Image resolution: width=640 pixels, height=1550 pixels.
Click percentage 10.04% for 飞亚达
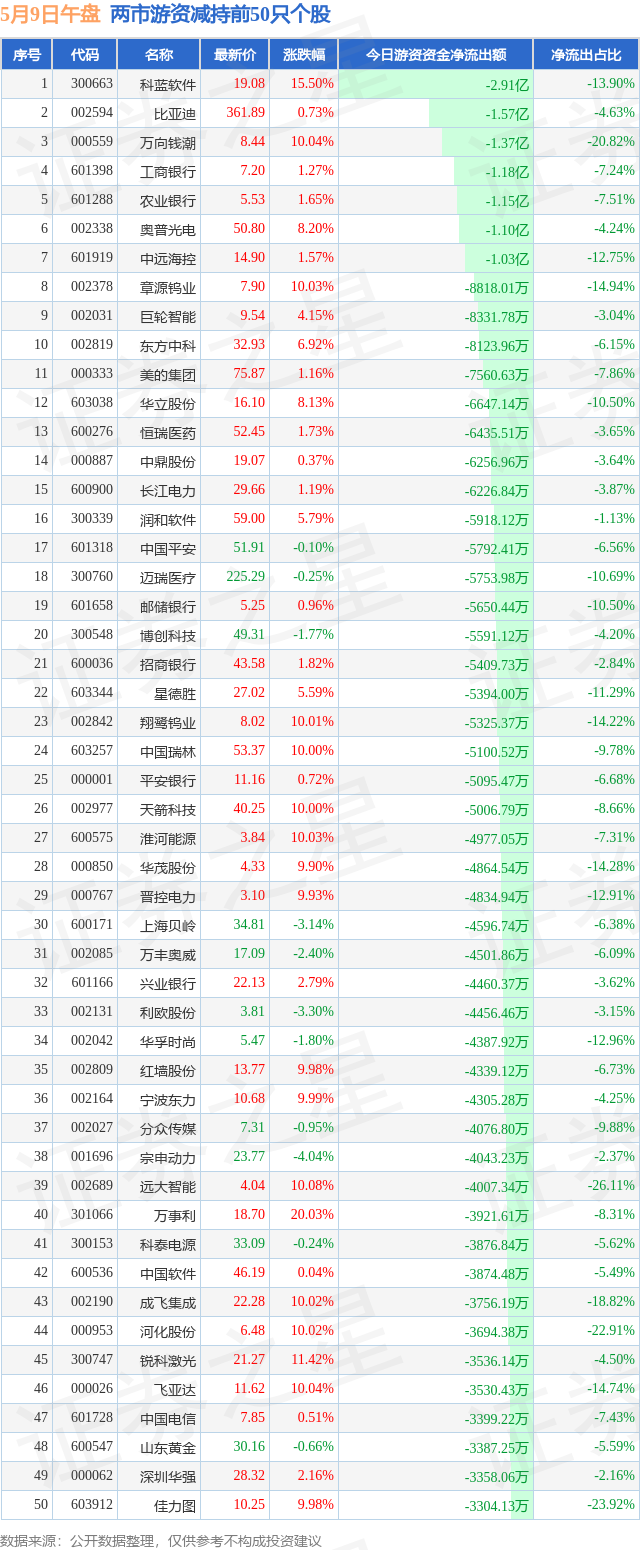pos(313,1389)
